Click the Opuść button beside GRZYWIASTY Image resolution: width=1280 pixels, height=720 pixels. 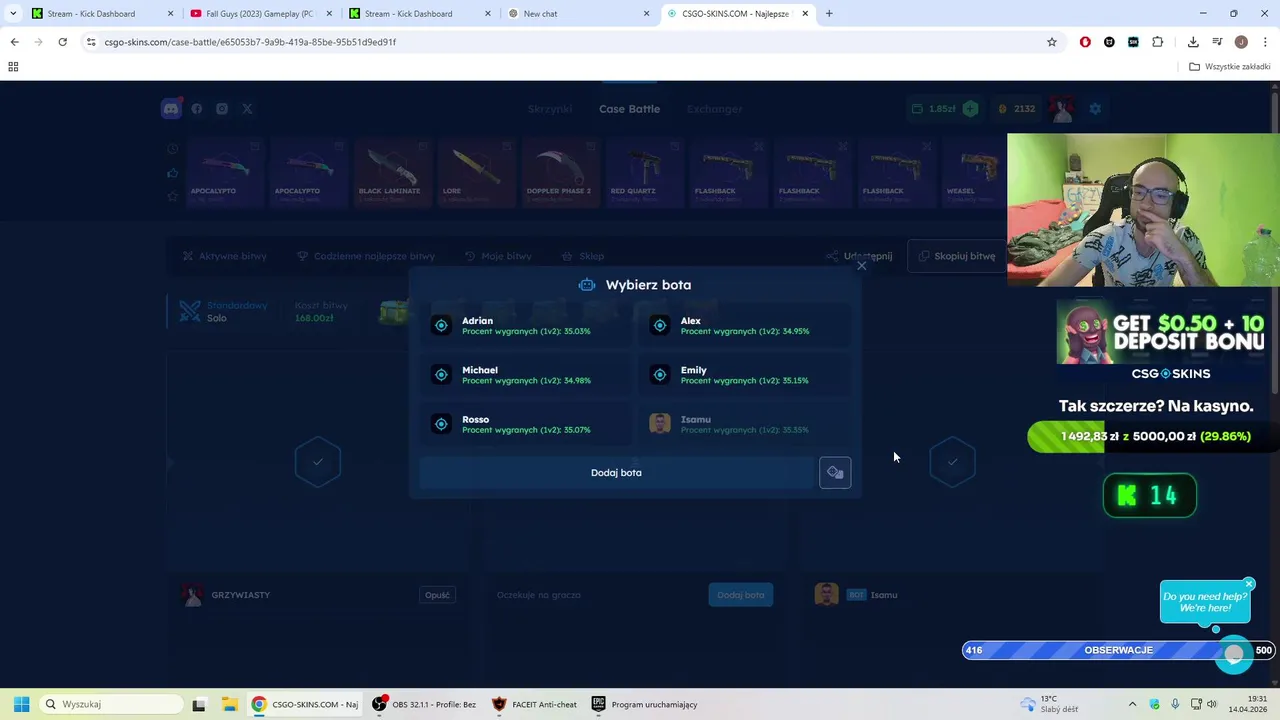[x=437, y=595]
